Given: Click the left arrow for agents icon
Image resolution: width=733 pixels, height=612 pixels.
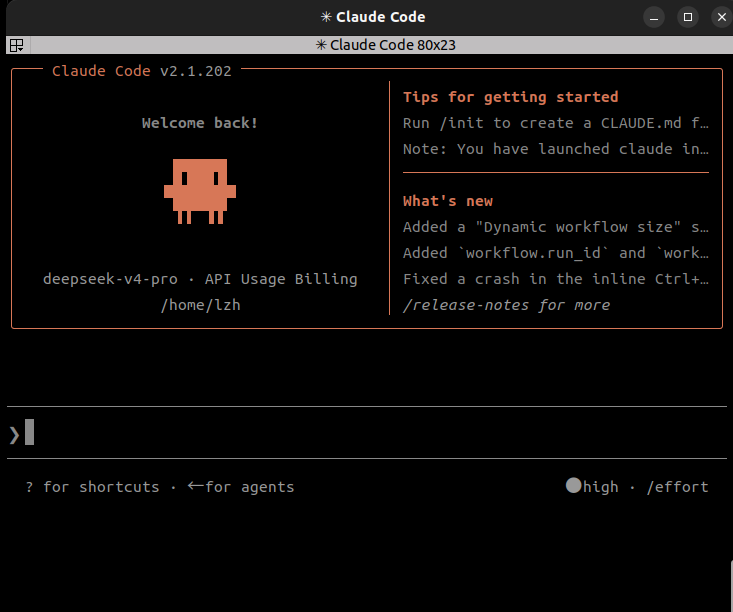Looking at the screenshot, I should point(195,486).
